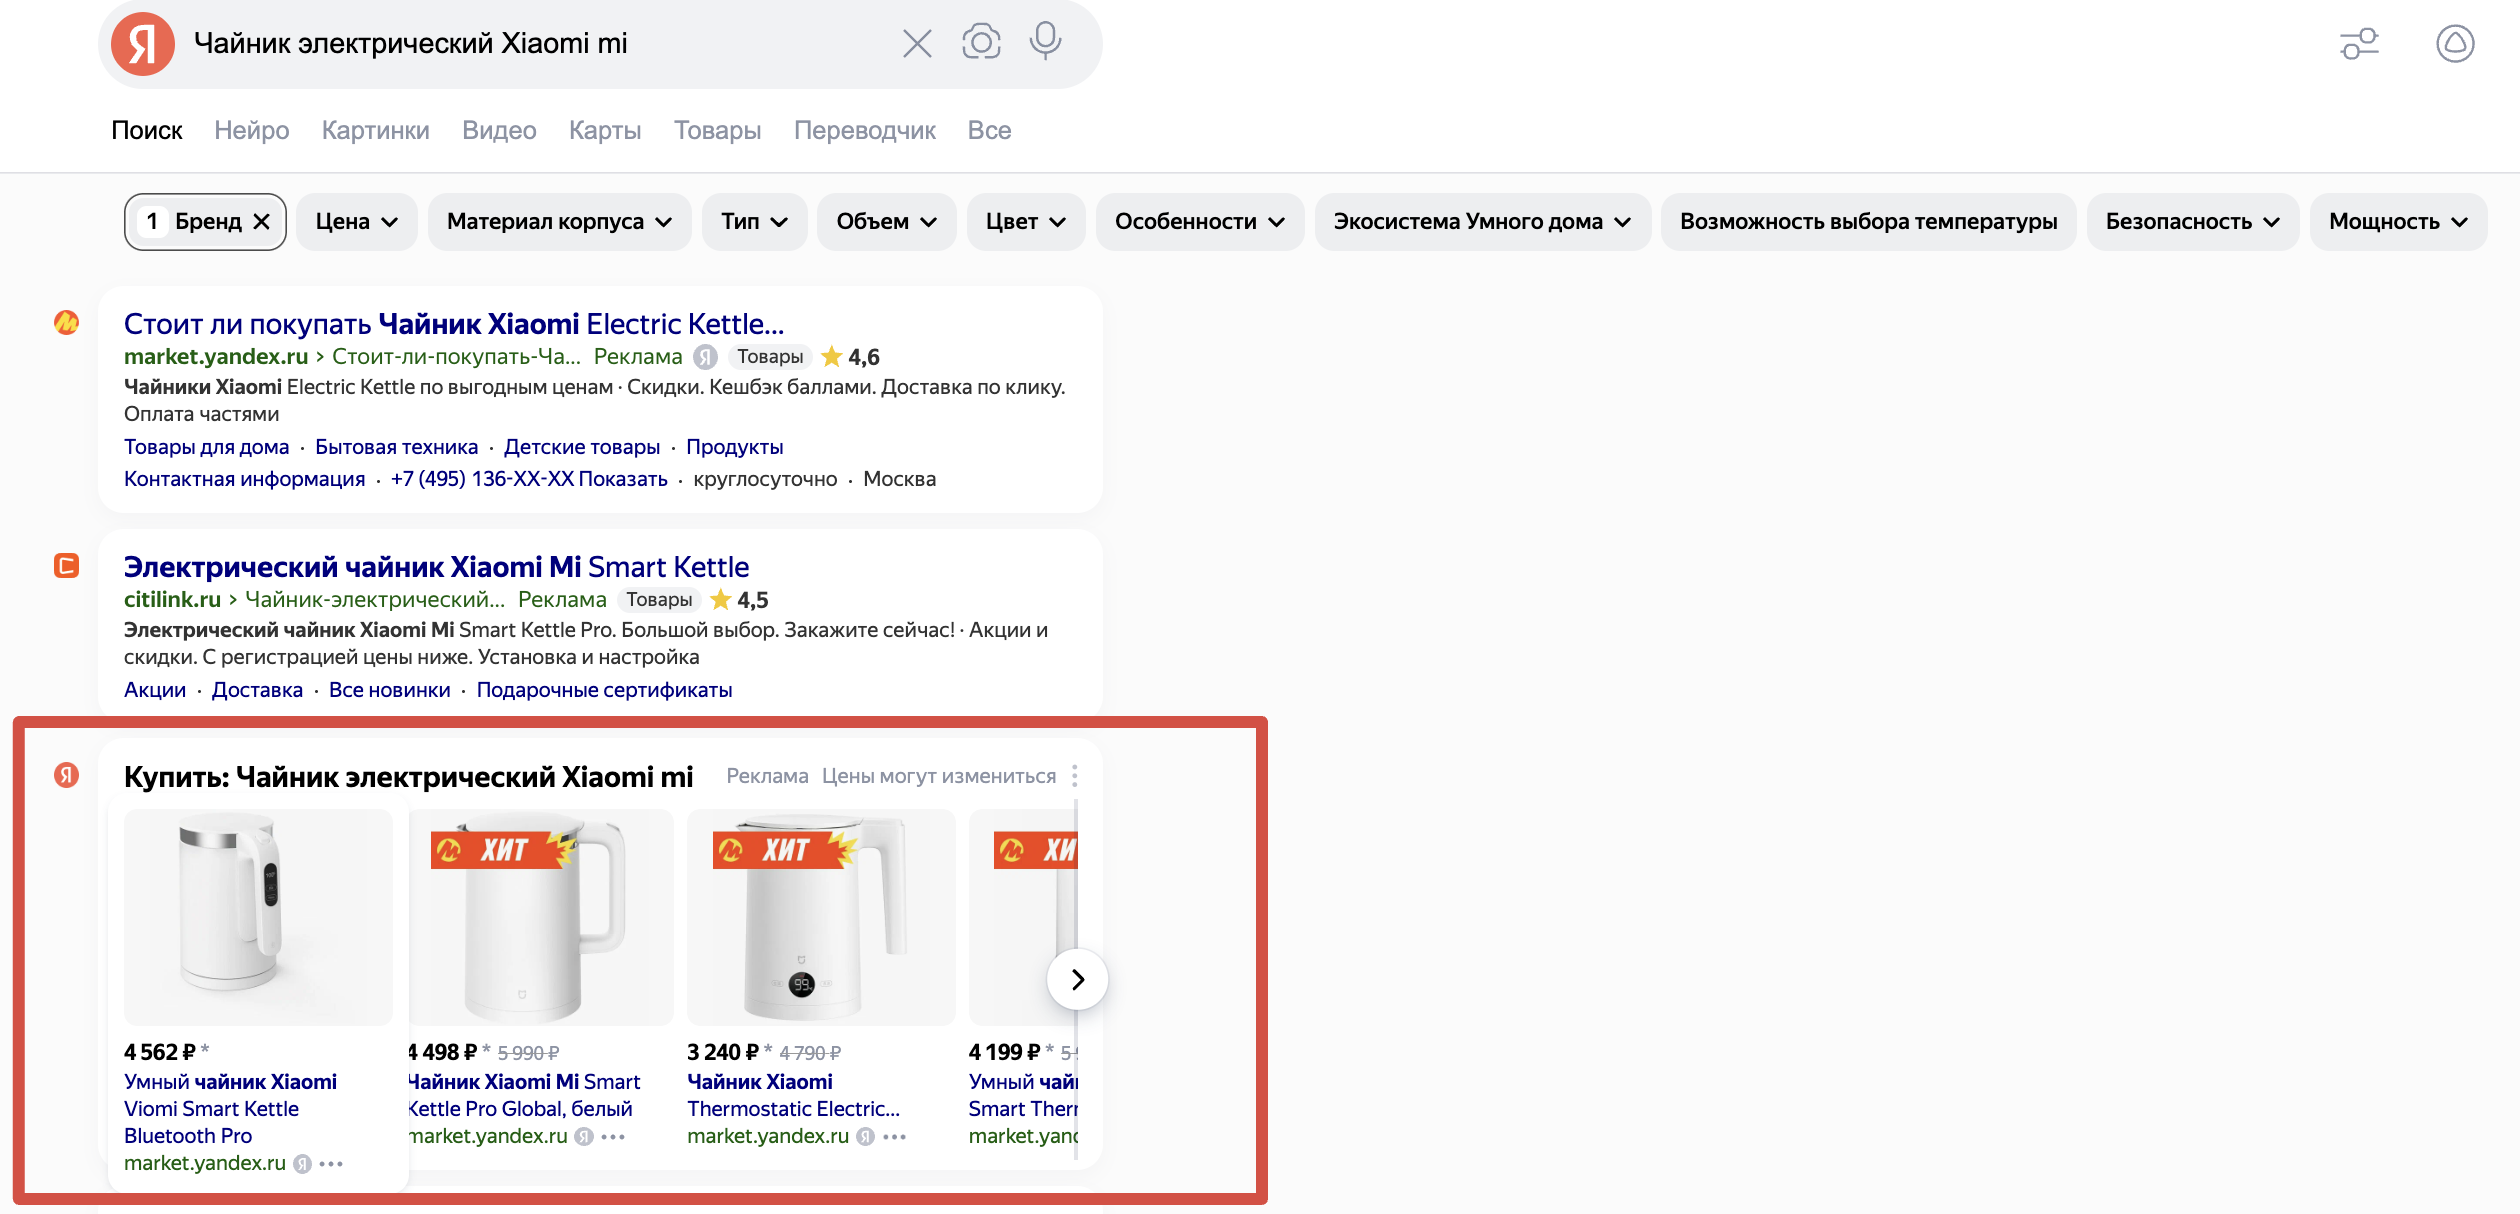Viewport: 2520px width, 1214px height.
Task: Open three-dot menu beside ad disclaimer
Action: coord(1074,776)
